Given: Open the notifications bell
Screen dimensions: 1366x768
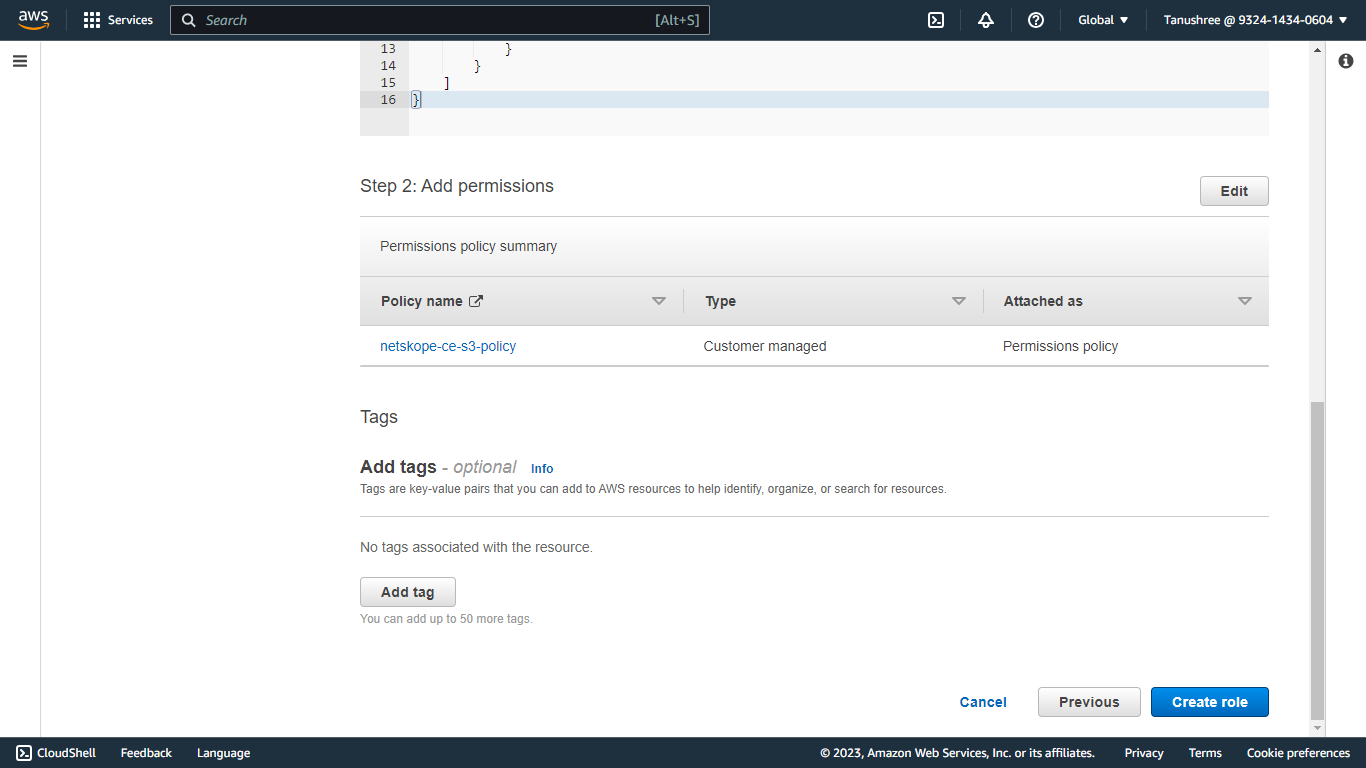Looking at the screenshot, I should tap(986, 20).
